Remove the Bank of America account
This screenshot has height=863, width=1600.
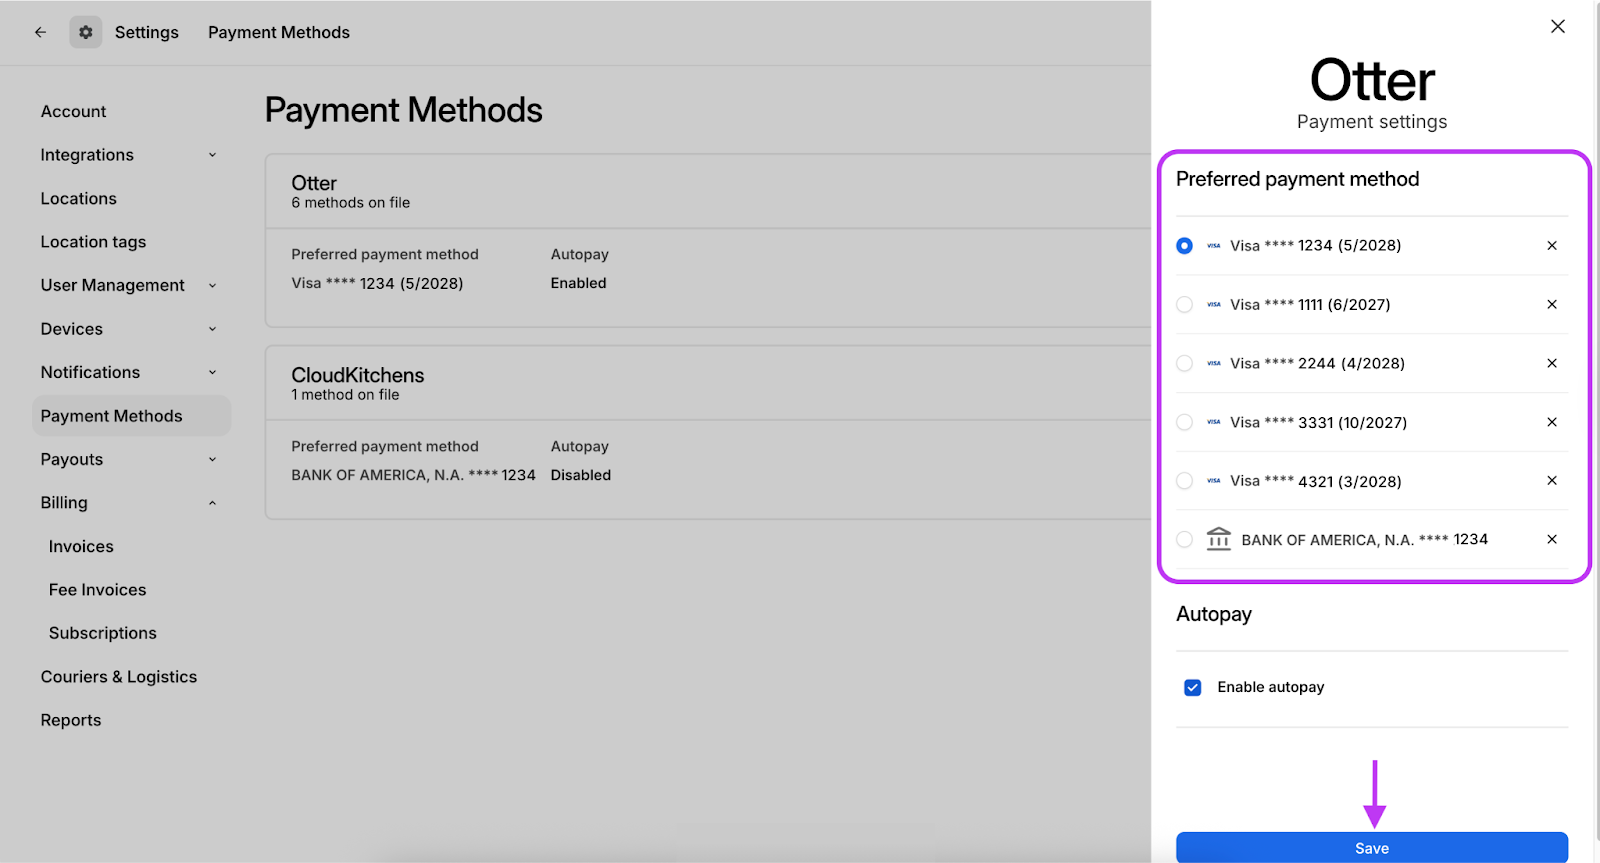pos(1552,539)
